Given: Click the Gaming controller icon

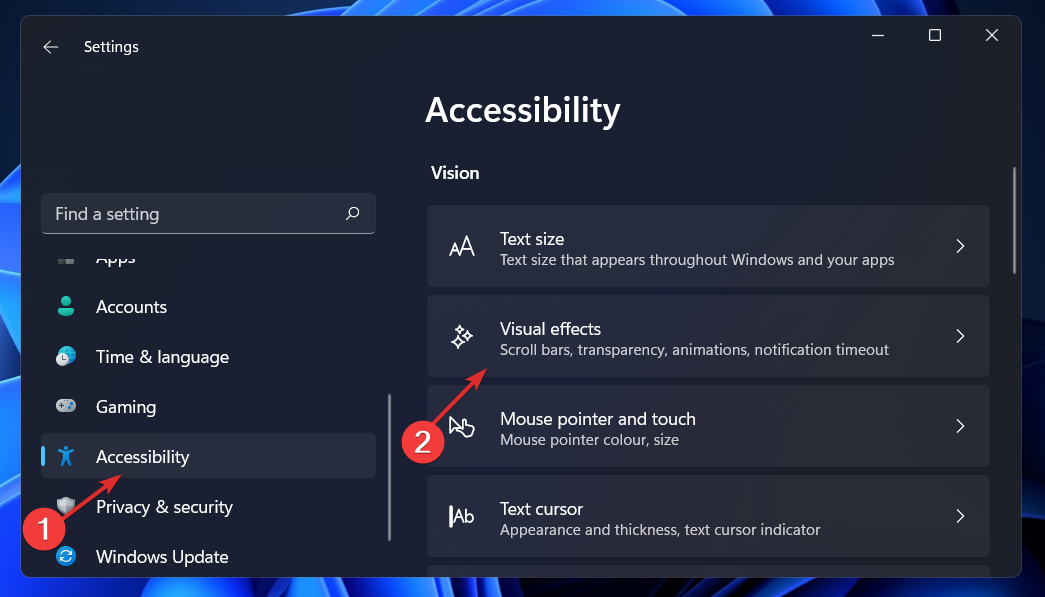Looking at the screenshot, I should (66, 406).
